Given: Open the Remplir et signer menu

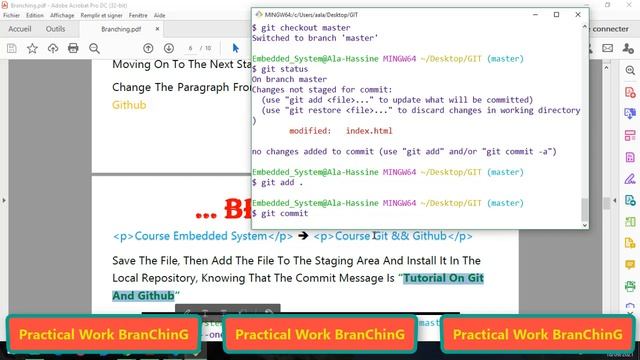Looking at the screenshot, I should click(101, 16).
